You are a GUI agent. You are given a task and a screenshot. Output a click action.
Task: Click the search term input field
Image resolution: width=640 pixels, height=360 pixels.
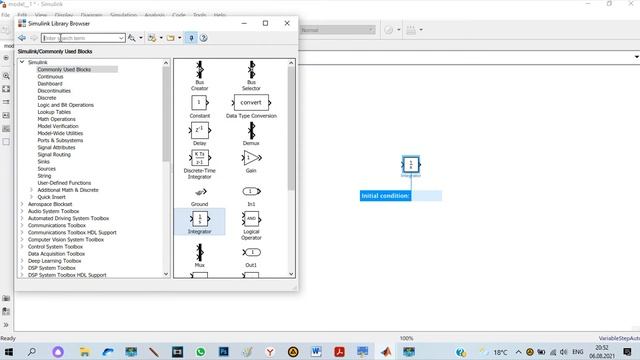point(80,38)
